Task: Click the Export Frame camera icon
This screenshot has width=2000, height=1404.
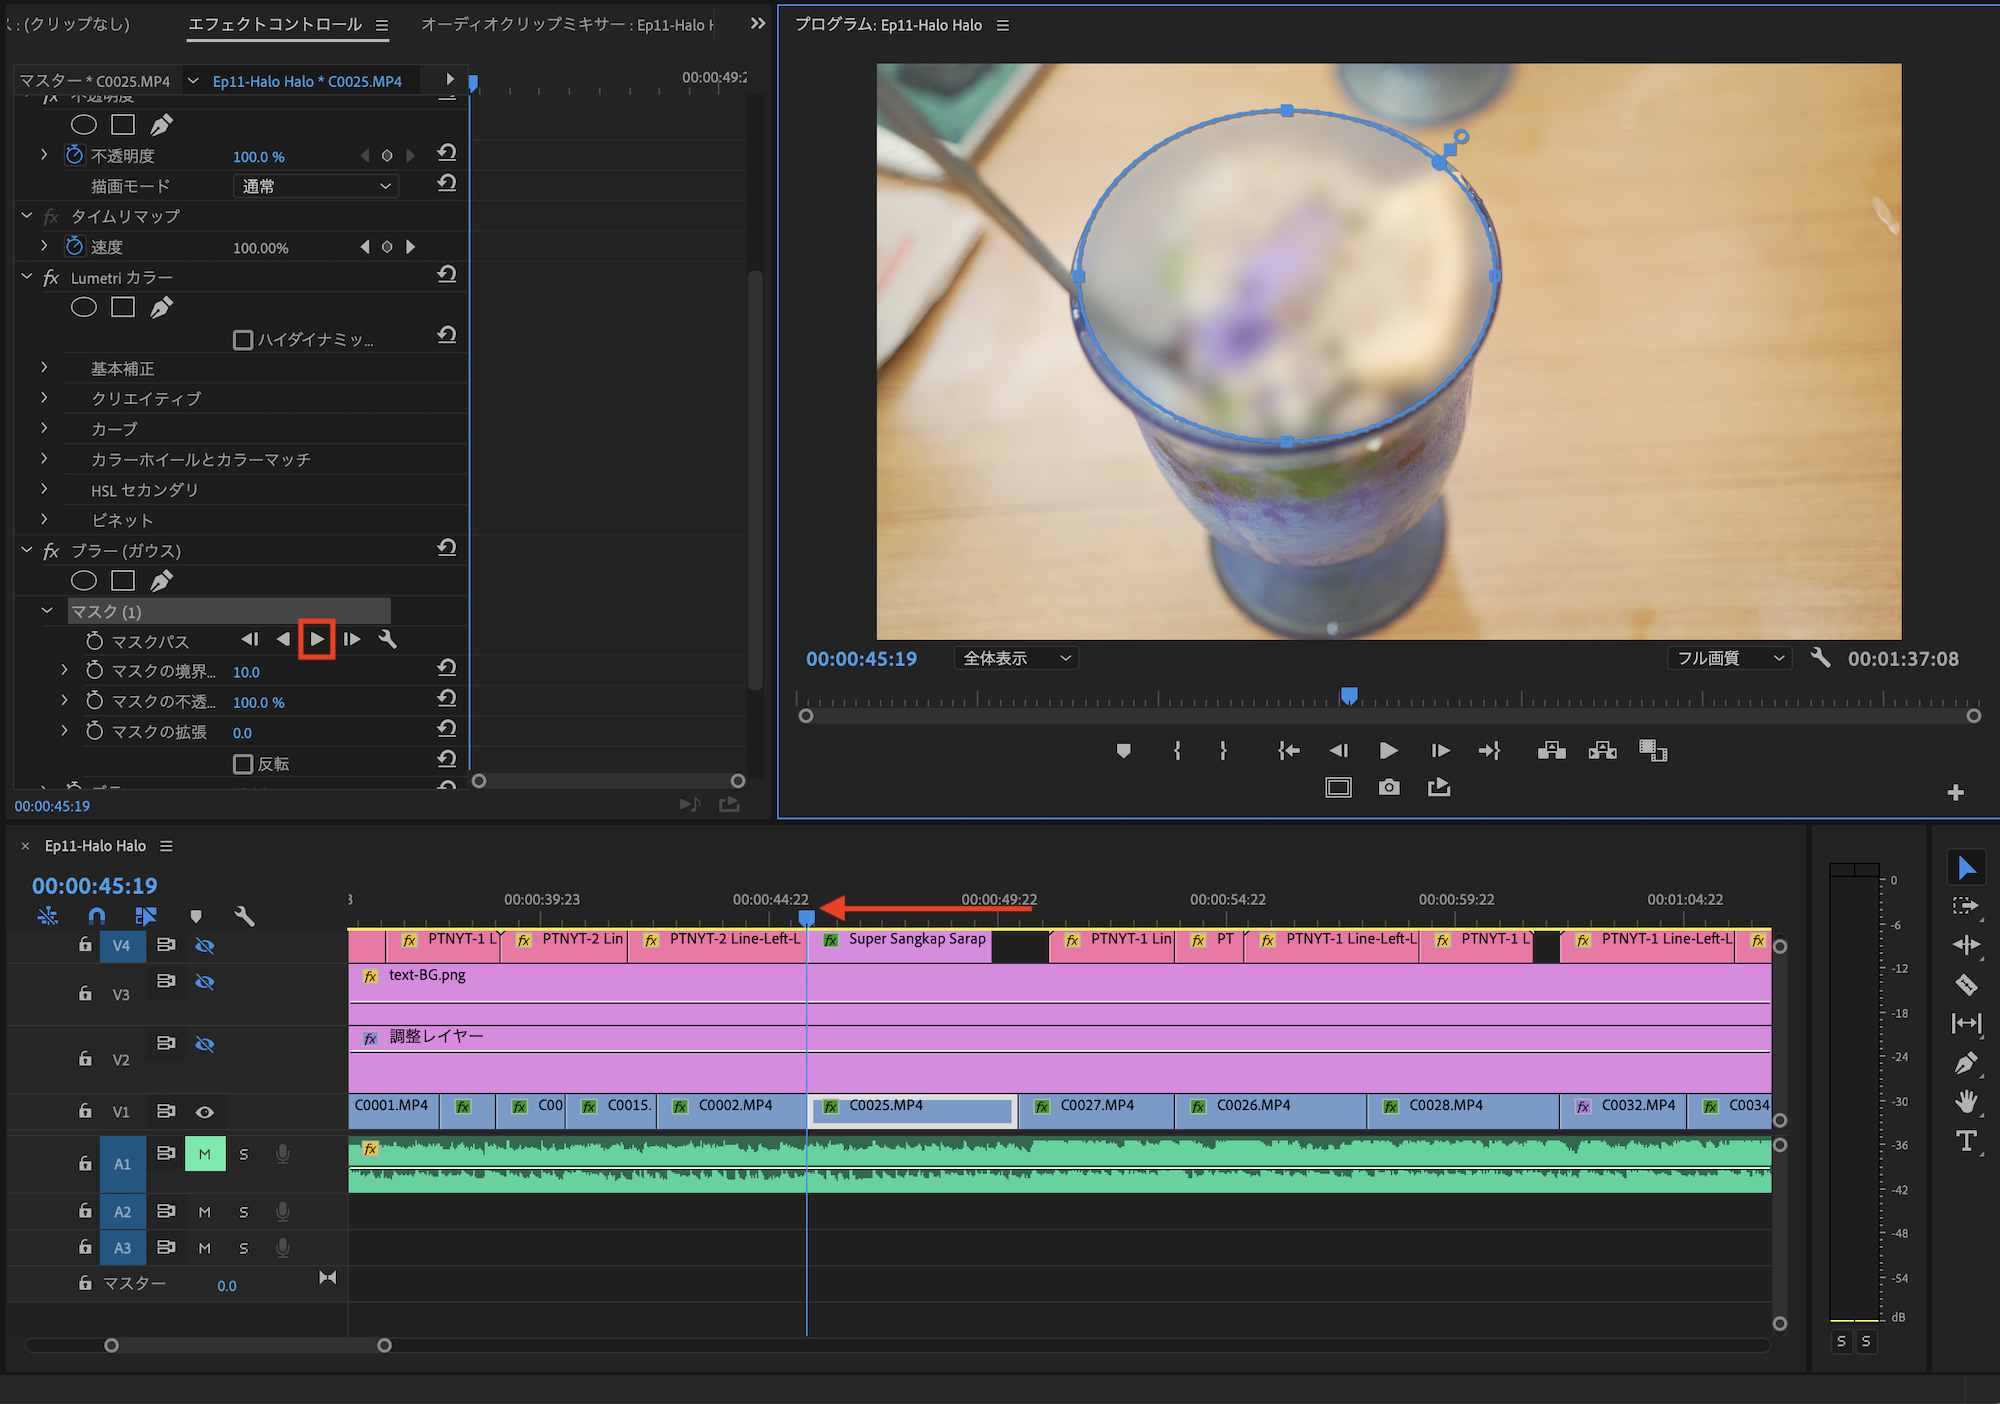Action: (1389, 788)
